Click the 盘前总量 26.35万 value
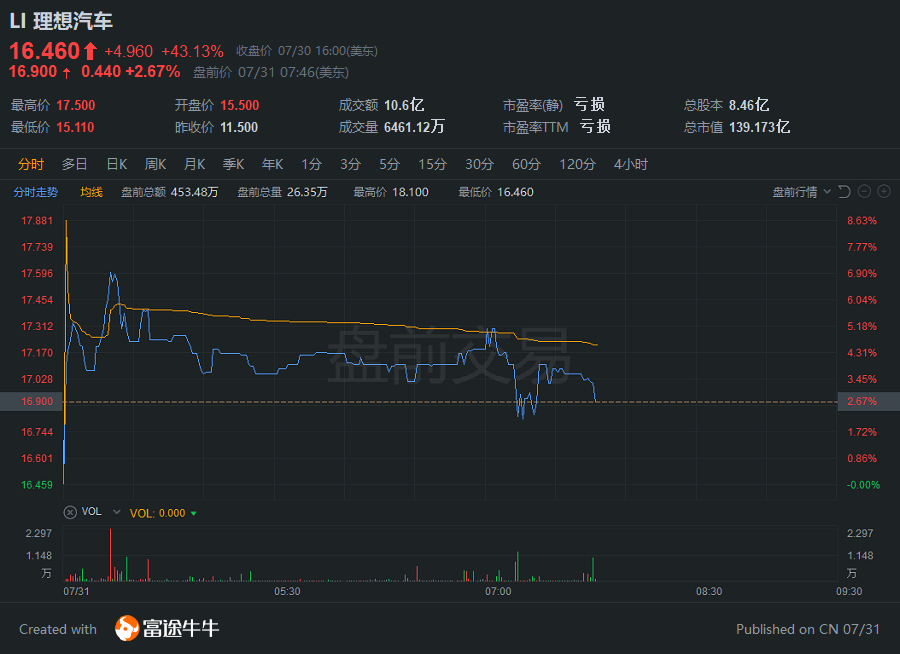The width and height of the screenshot is (900, 654). (307, 192)
